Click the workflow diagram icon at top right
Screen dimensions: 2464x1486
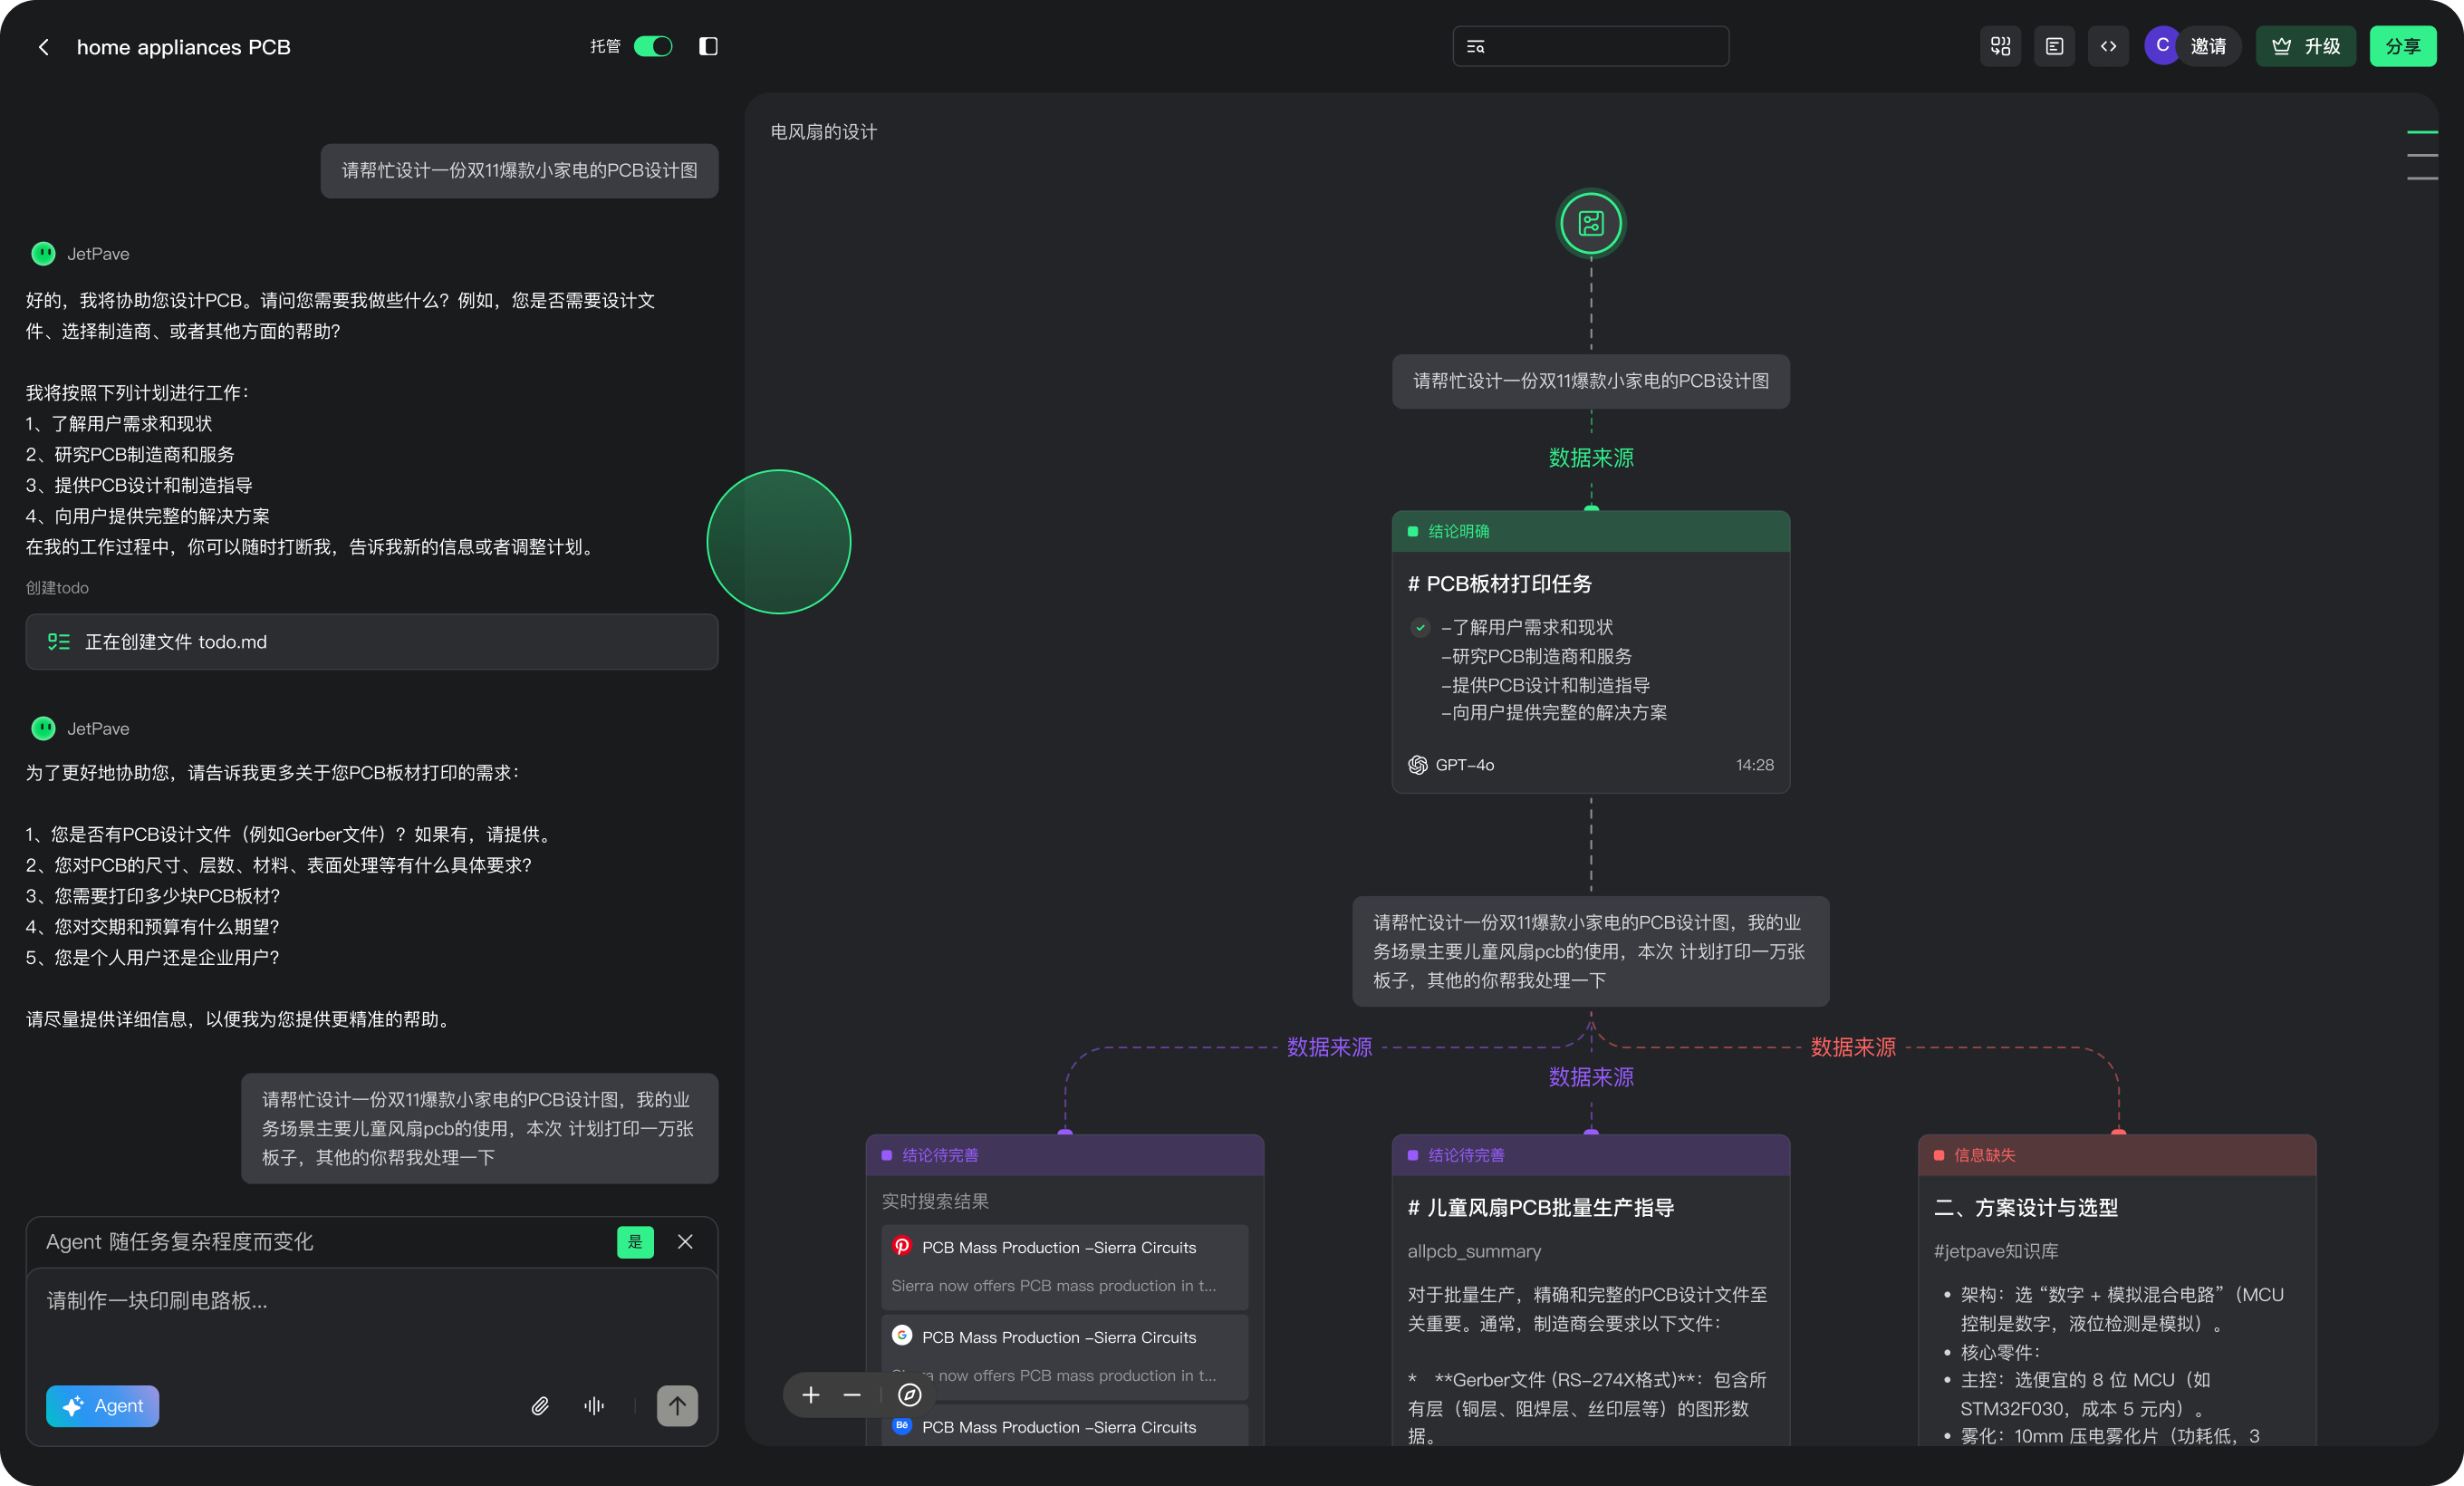[2000, 46]
